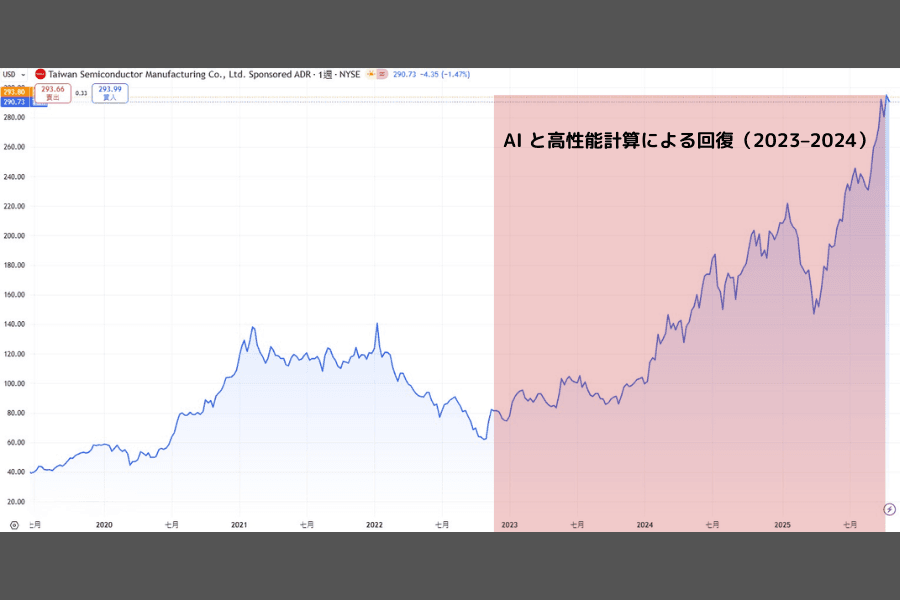
Task: Click the 1週 interval label in header
Action: [x=325, y=75]
